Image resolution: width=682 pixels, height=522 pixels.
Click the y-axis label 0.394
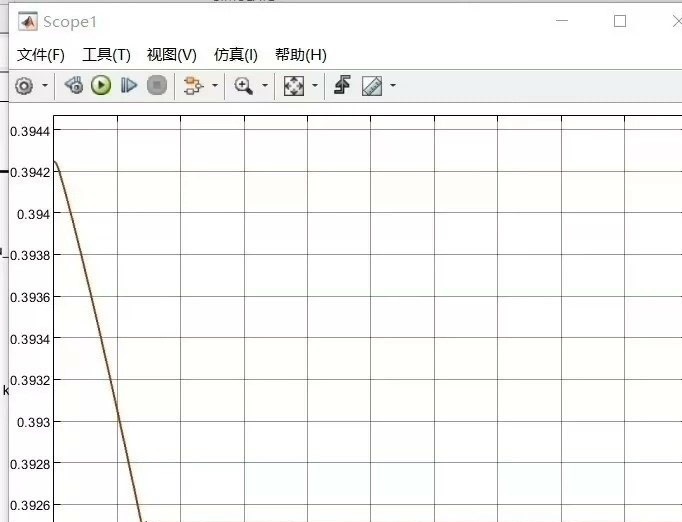point(33,214)
